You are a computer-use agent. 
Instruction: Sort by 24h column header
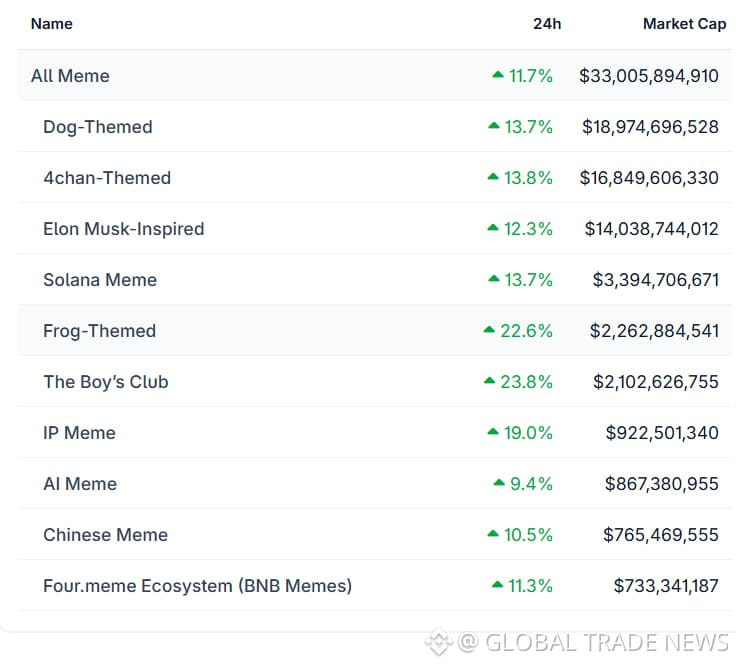point(547,24)
